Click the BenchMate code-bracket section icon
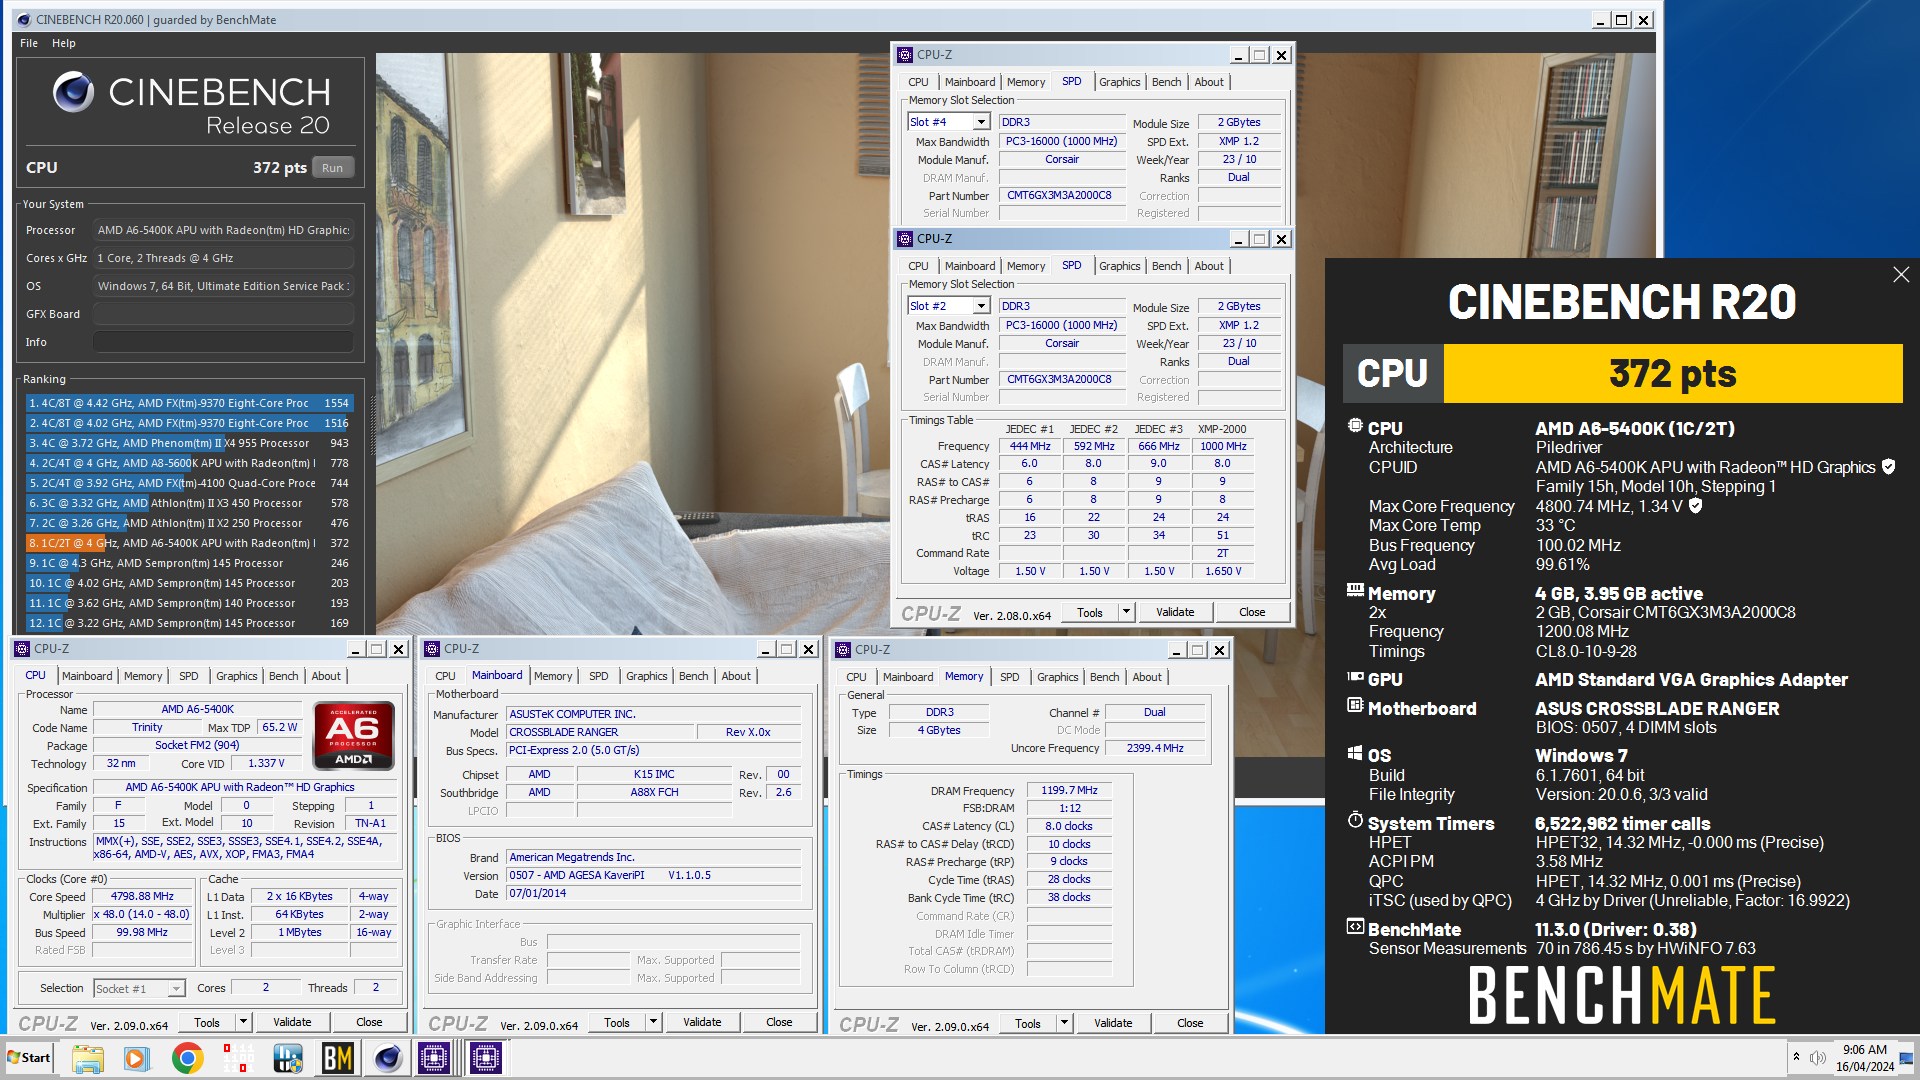This screenshot has height=1080, width=1920. [1355, 927]
